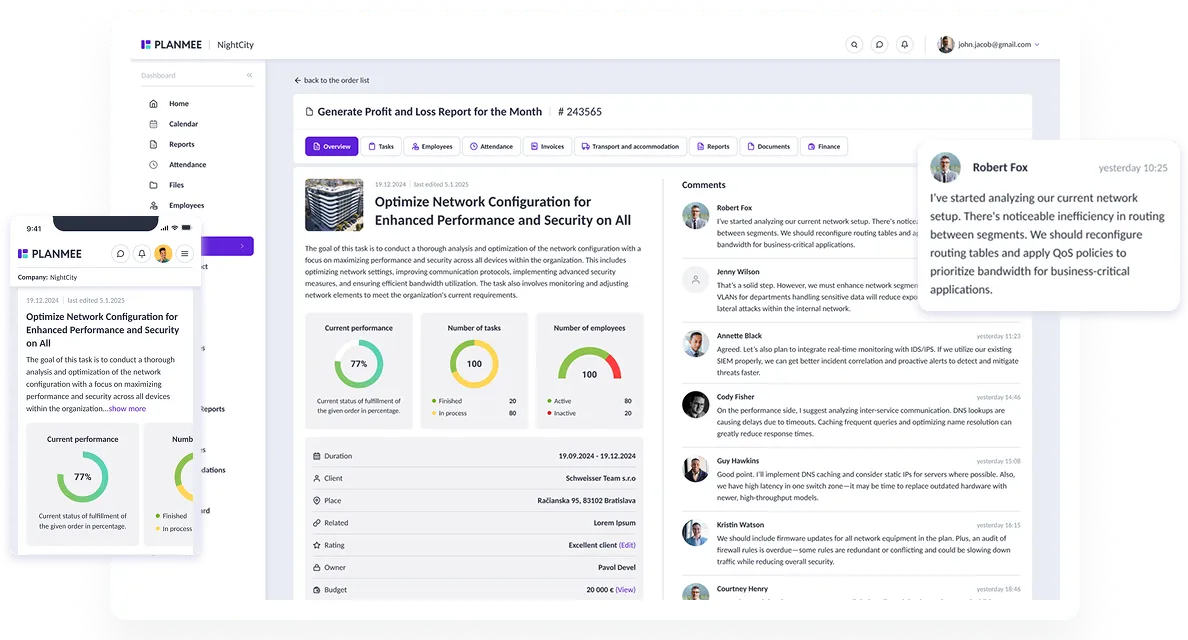Click Guy Hawkins' avatar in comments
Viewport: 1188px width, 640px height.
pos(696,469)
